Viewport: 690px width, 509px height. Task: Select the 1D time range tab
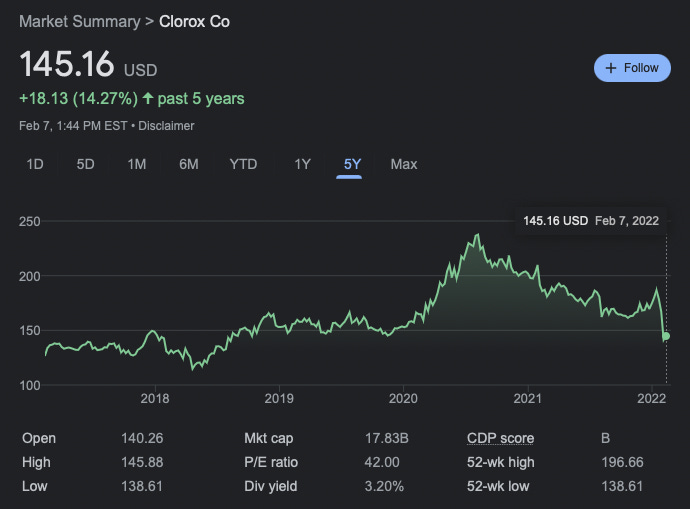[35, 164]
